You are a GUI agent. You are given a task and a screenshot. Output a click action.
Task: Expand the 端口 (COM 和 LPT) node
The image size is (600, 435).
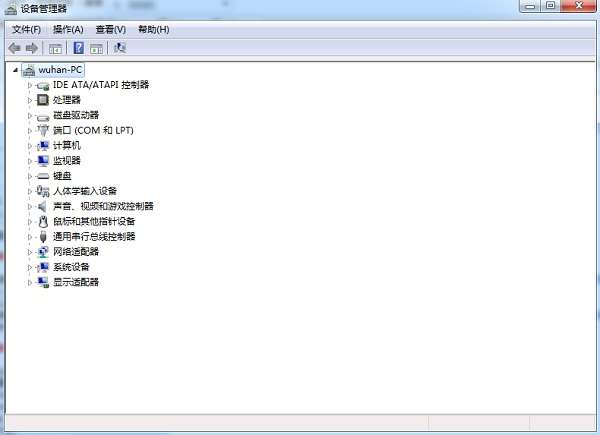point(29,131)
